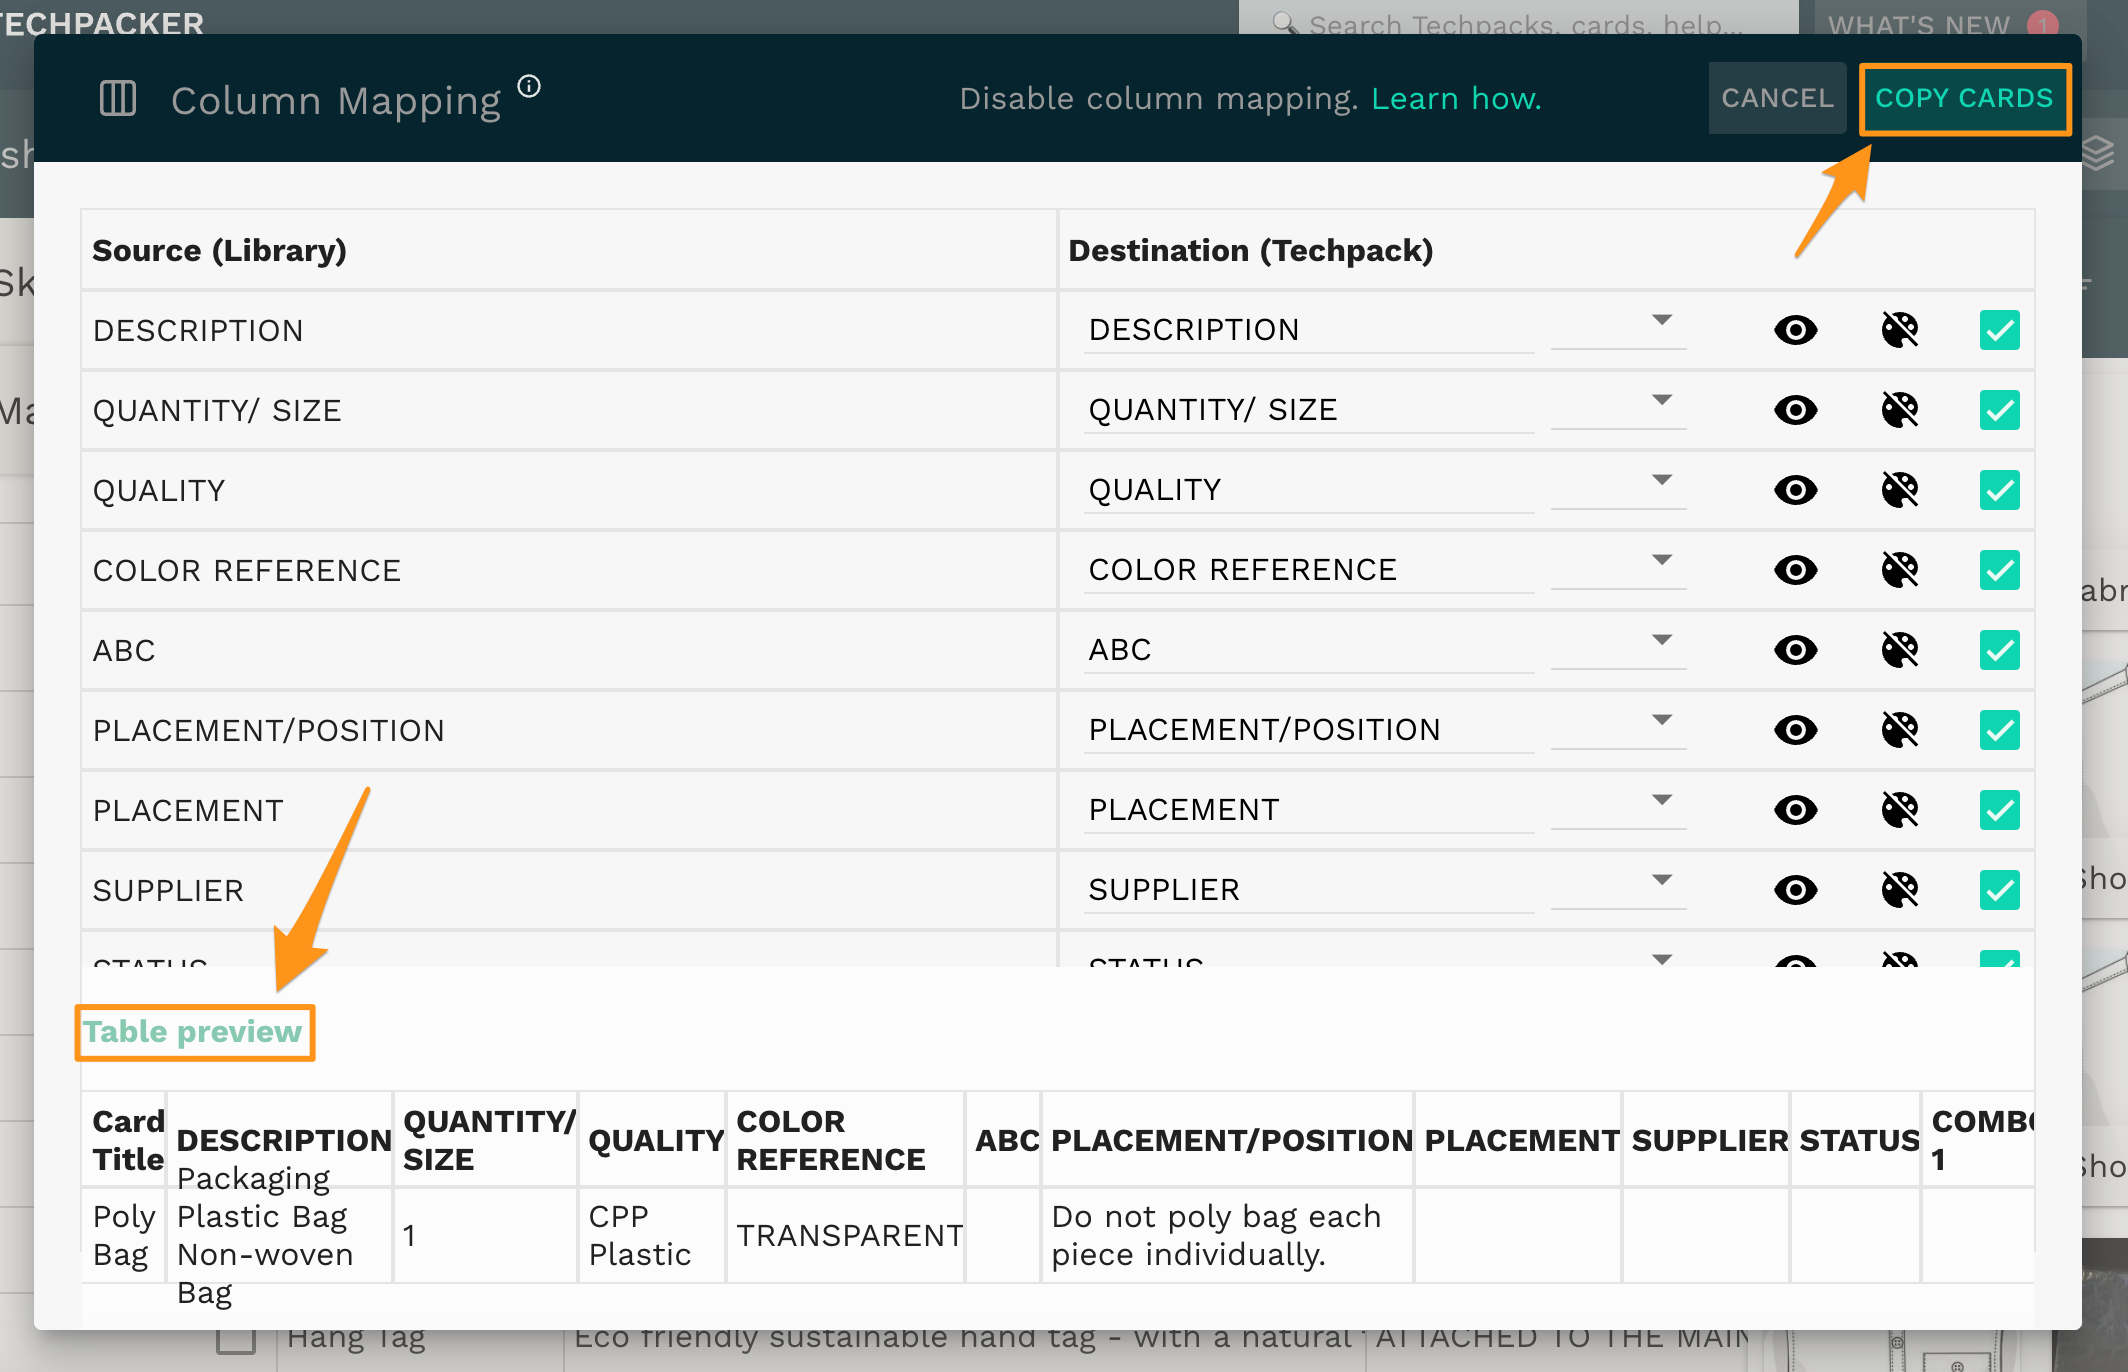The image size is (2128, 1372).
Task: Open the Learn how link
Action: pos(1456,99)
